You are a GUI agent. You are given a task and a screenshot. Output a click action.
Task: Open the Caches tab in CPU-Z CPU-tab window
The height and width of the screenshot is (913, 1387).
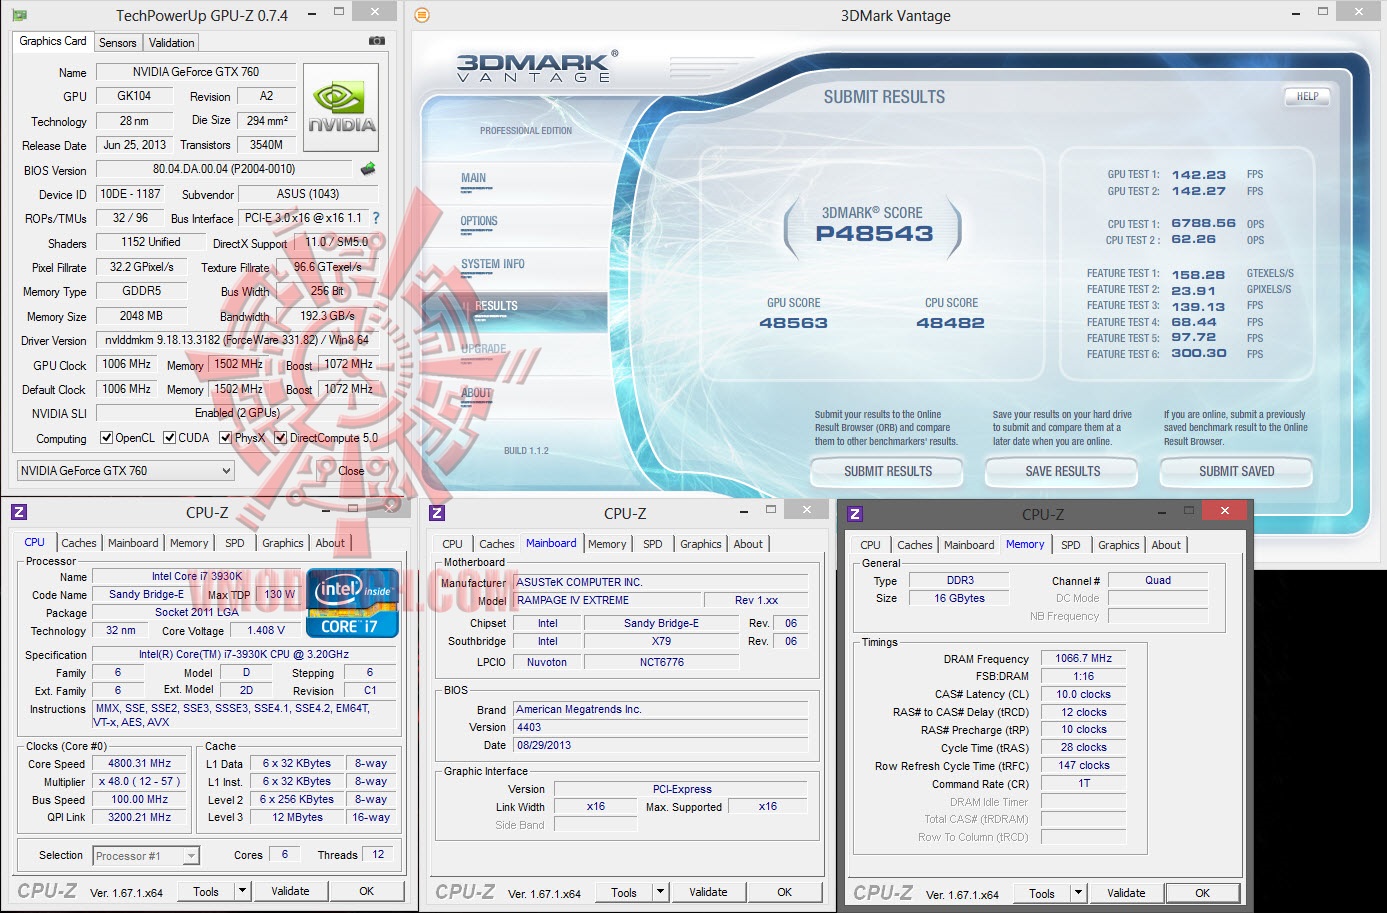(79, 543)
